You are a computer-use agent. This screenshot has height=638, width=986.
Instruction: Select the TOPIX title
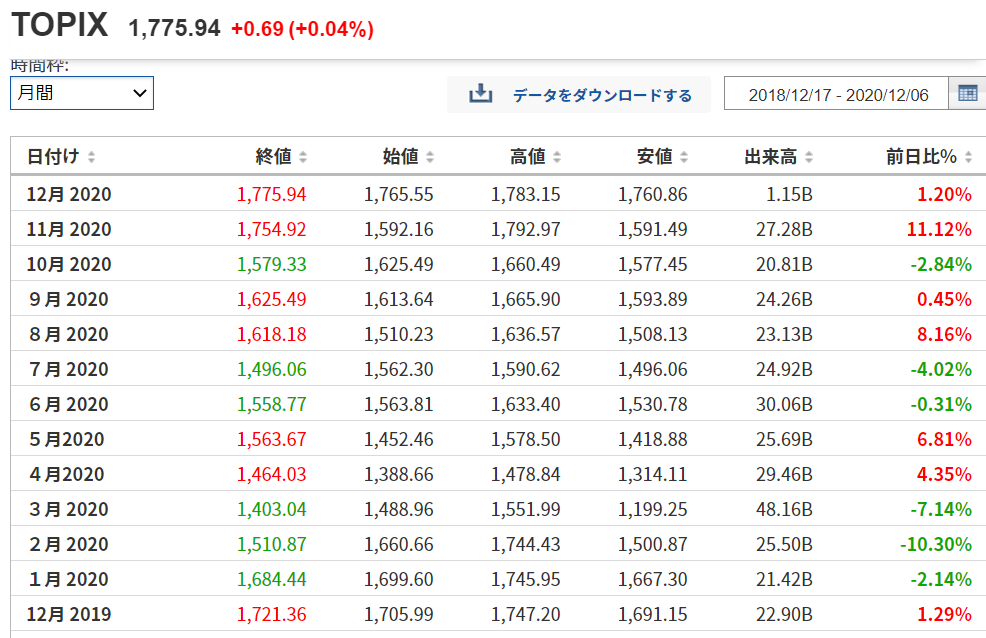pos(60,25)
